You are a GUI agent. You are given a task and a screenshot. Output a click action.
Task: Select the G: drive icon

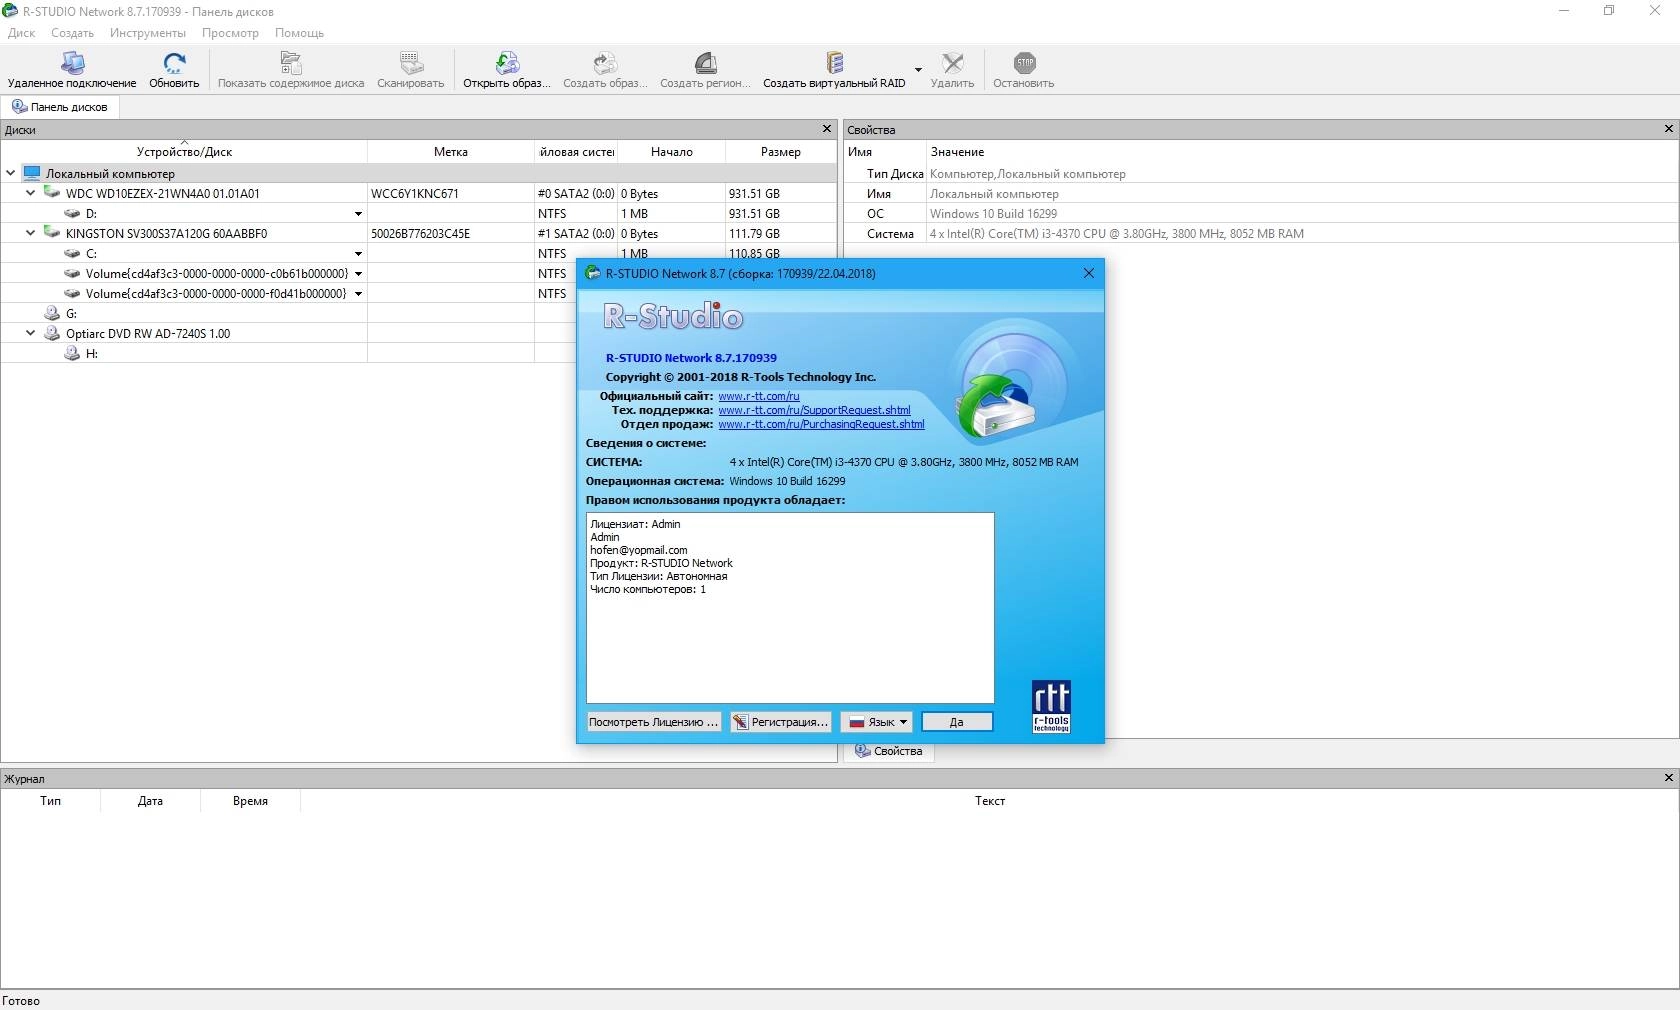(x=52, y=313)
